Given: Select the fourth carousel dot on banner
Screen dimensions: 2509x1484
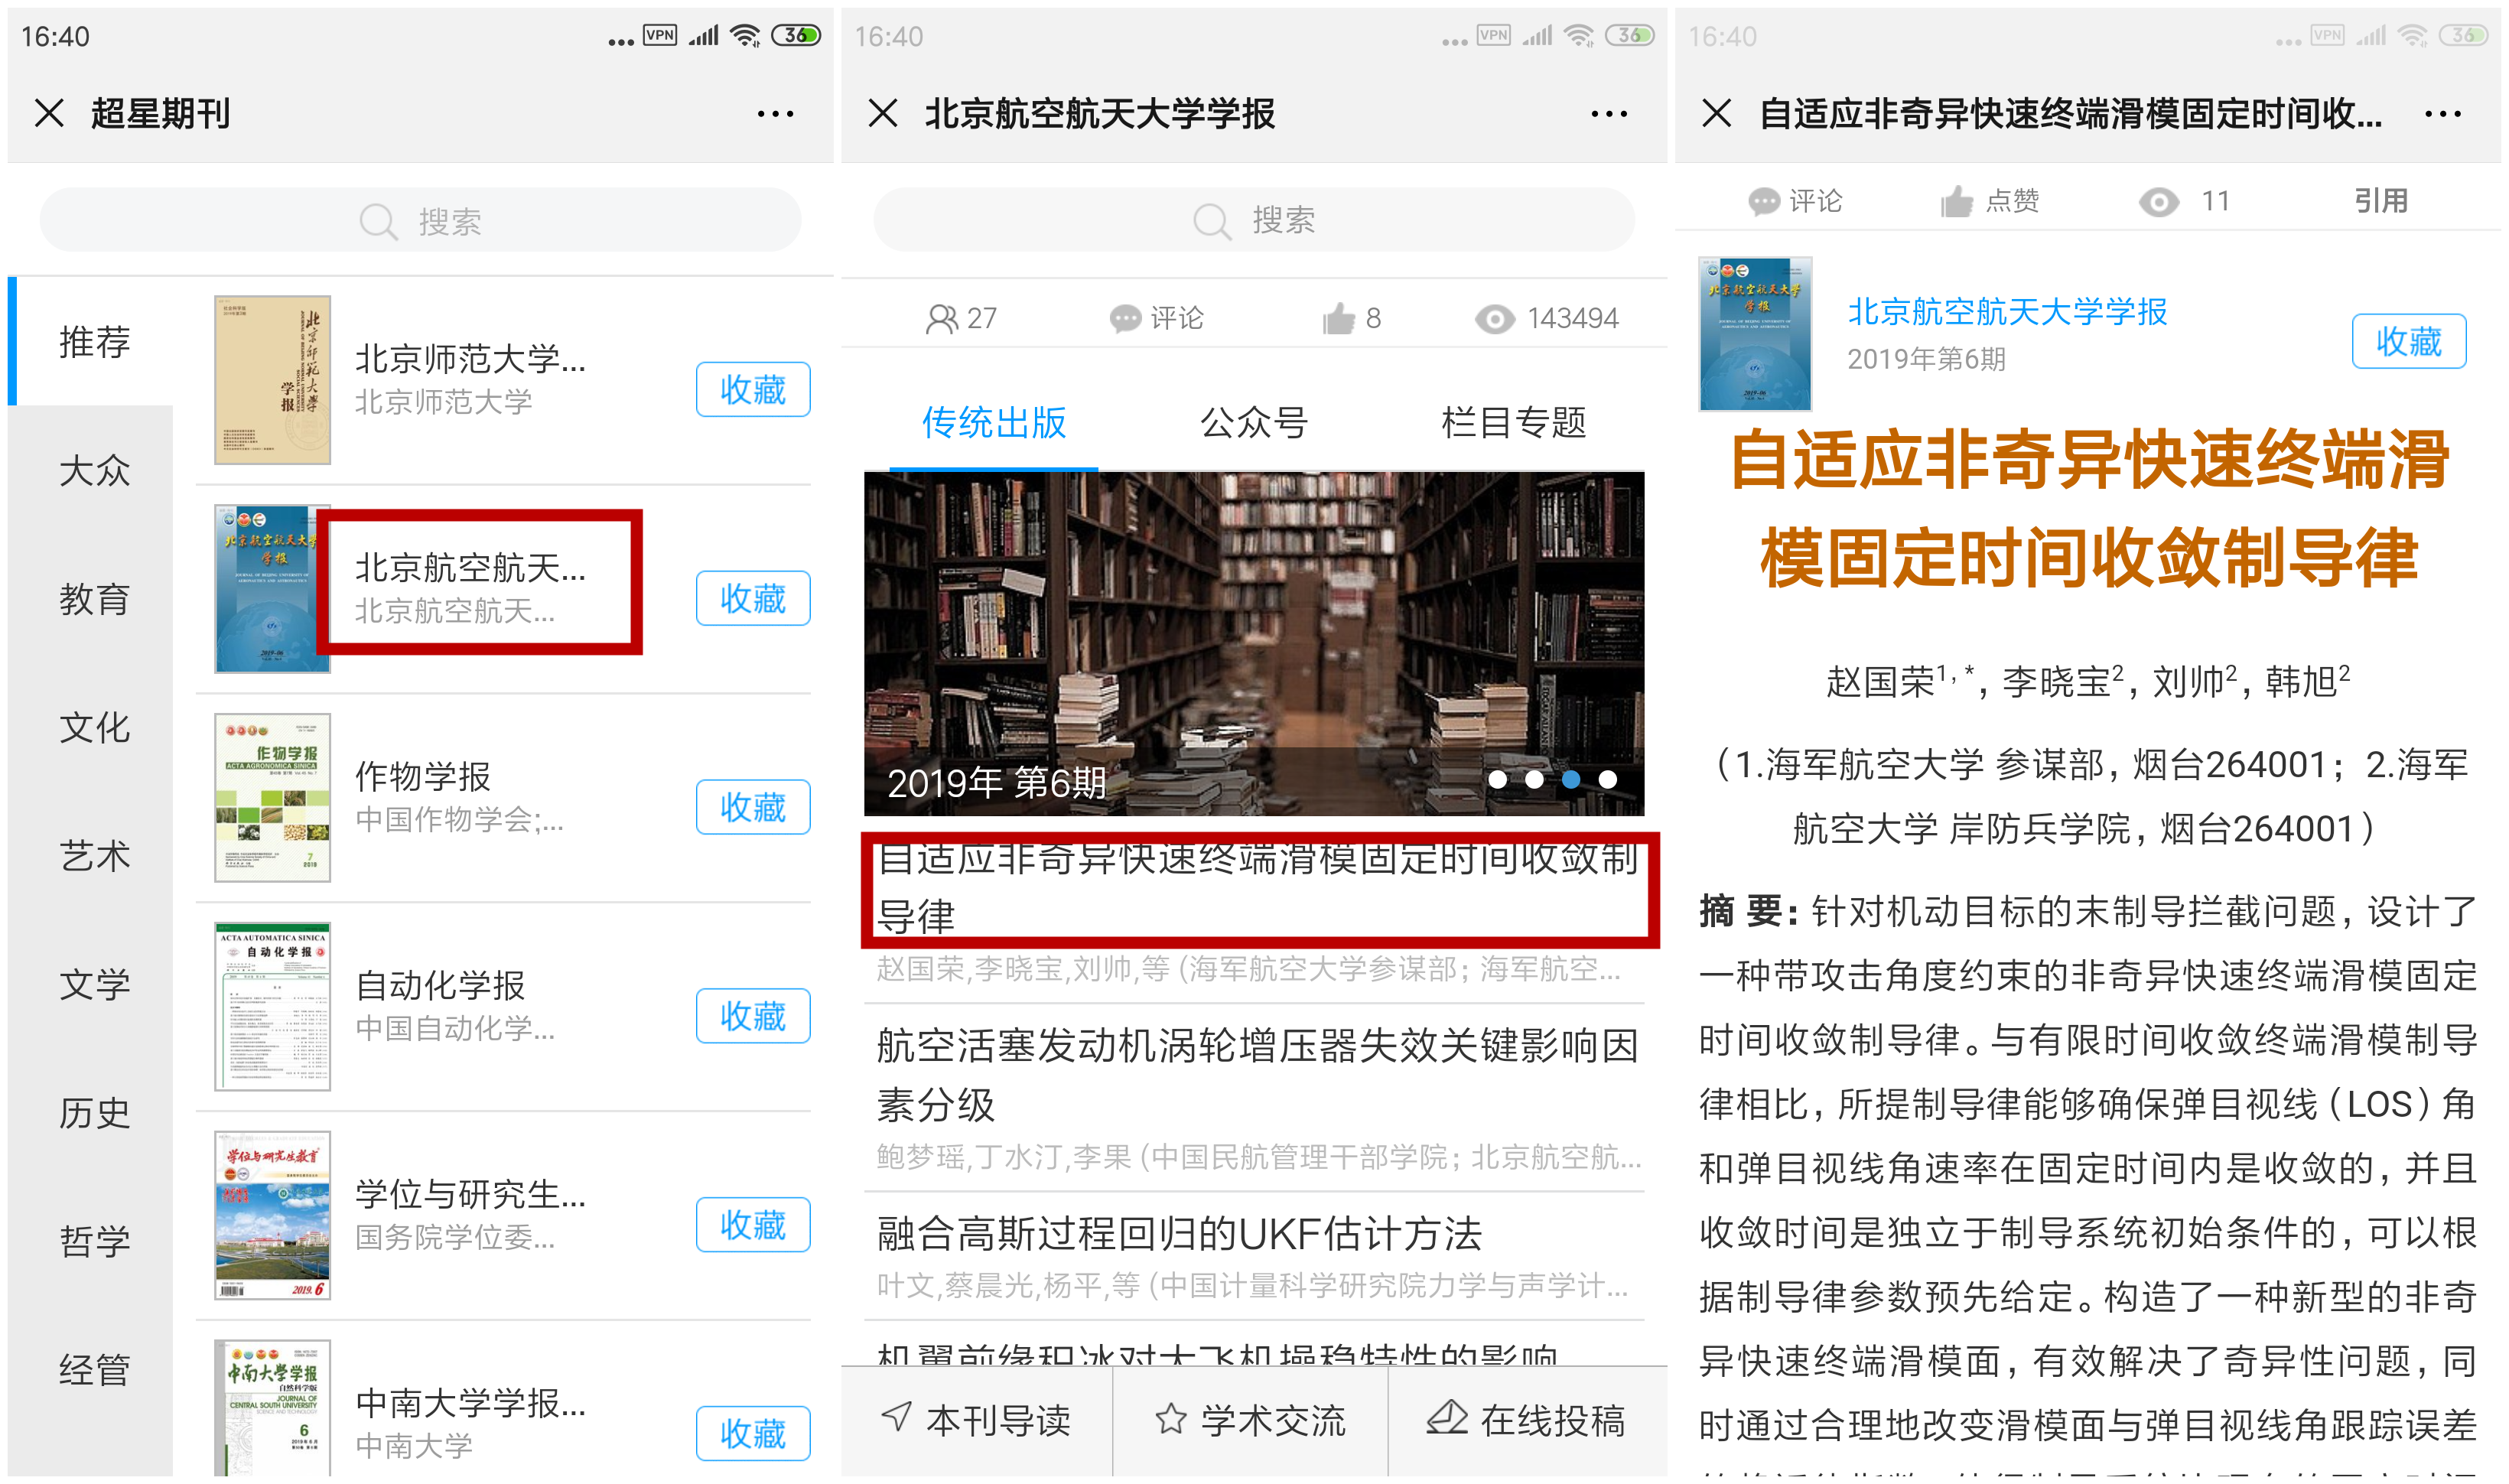Looking at the screenshot, I should (1607, 779).
